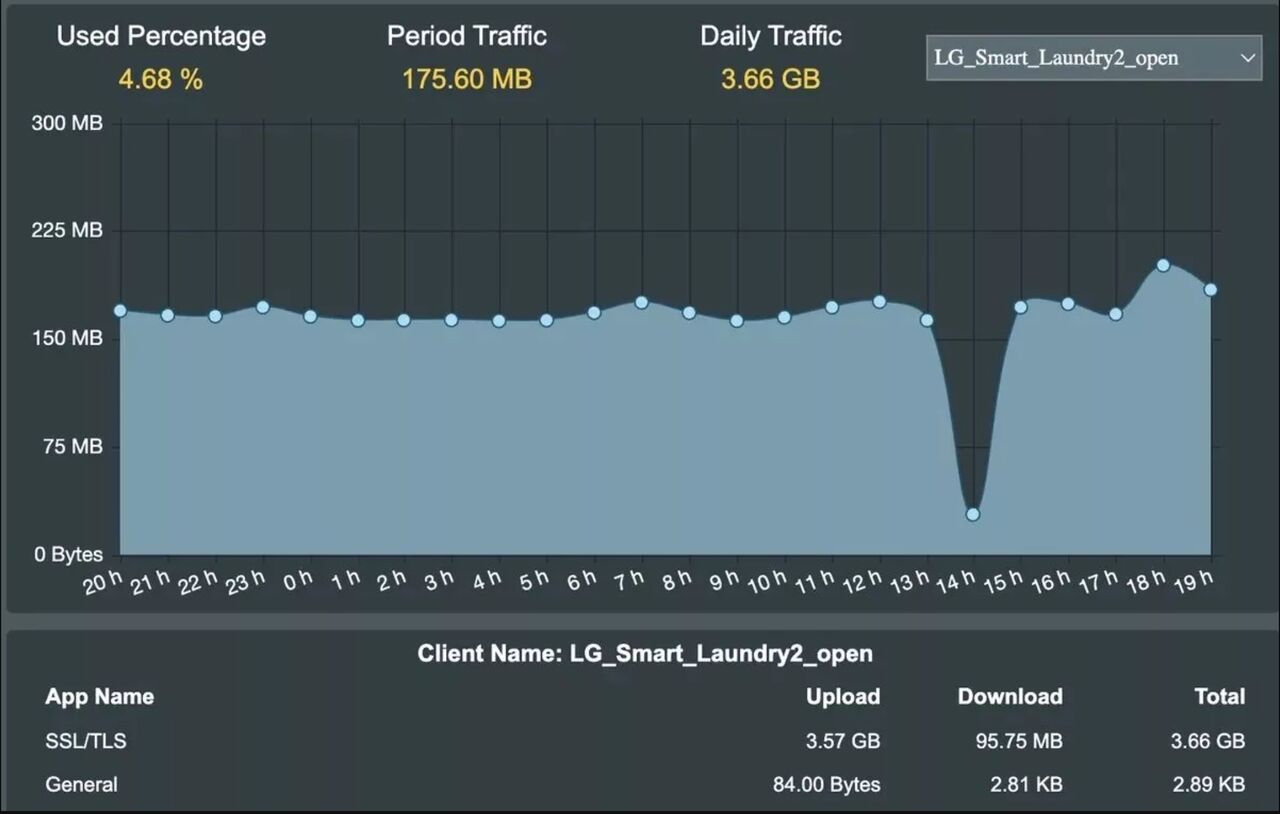Viewport: 1280px width, 814px height.
Task: Click the Used Percentage heading
Action: tap(161, 37)
